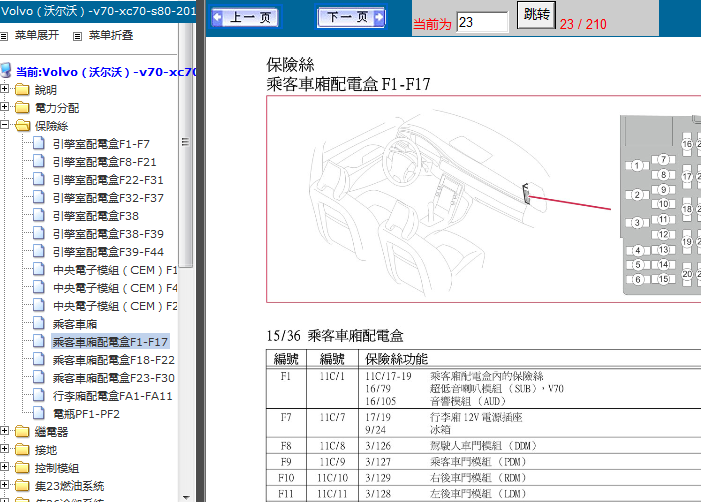
Task: Click the current page number input field
Action: click(x=482, y=22)
